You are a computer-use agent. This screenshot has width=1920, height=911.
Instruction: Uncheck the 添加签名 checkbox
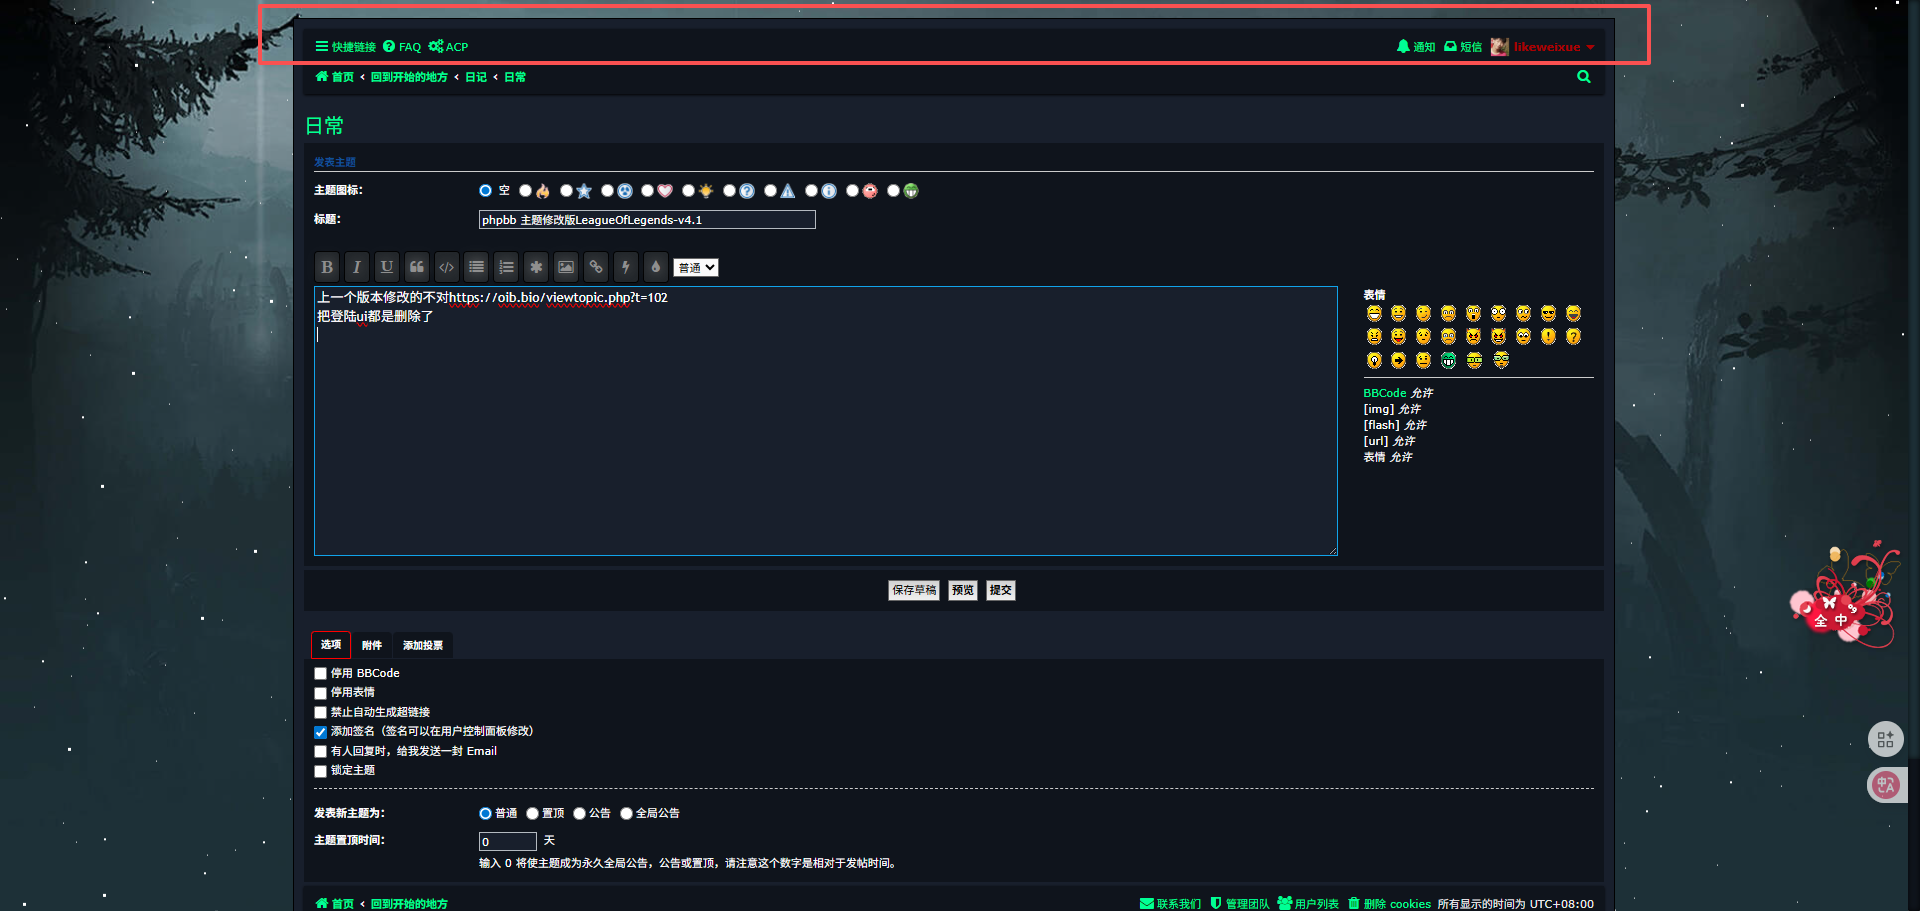321,732
